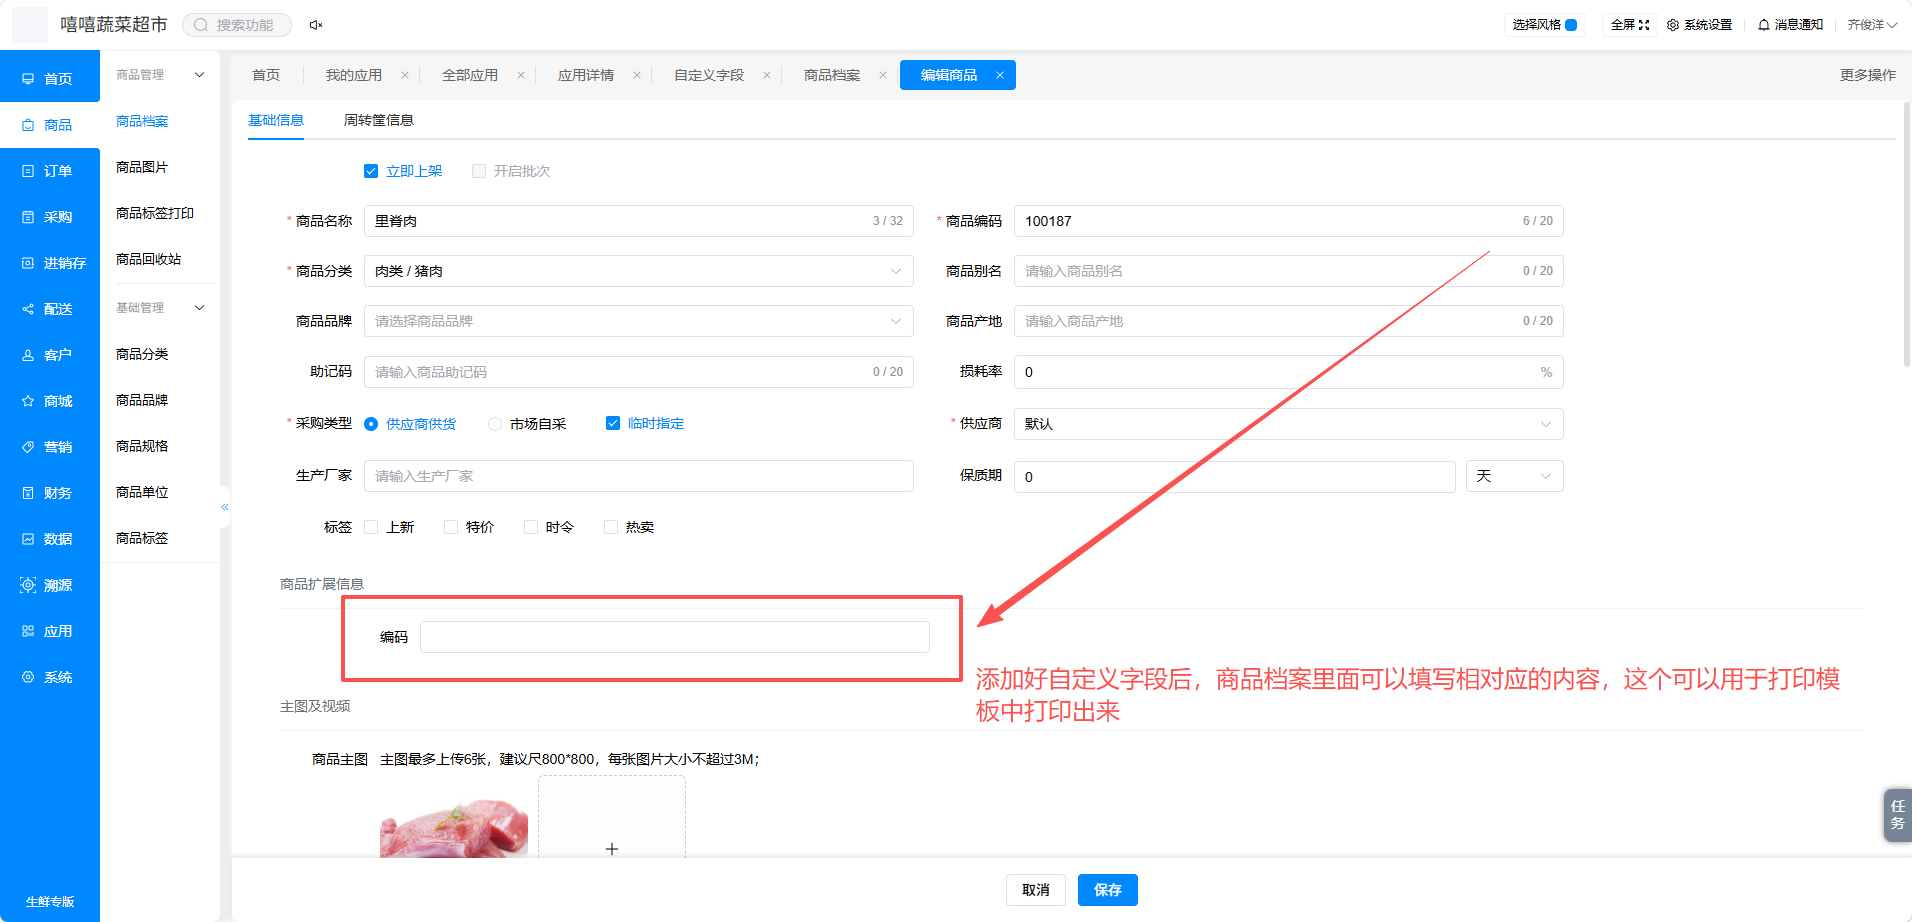Screen dimensions: 1912x922
Task: Open the 自定义字段 tab
Action: coord(709,75)
